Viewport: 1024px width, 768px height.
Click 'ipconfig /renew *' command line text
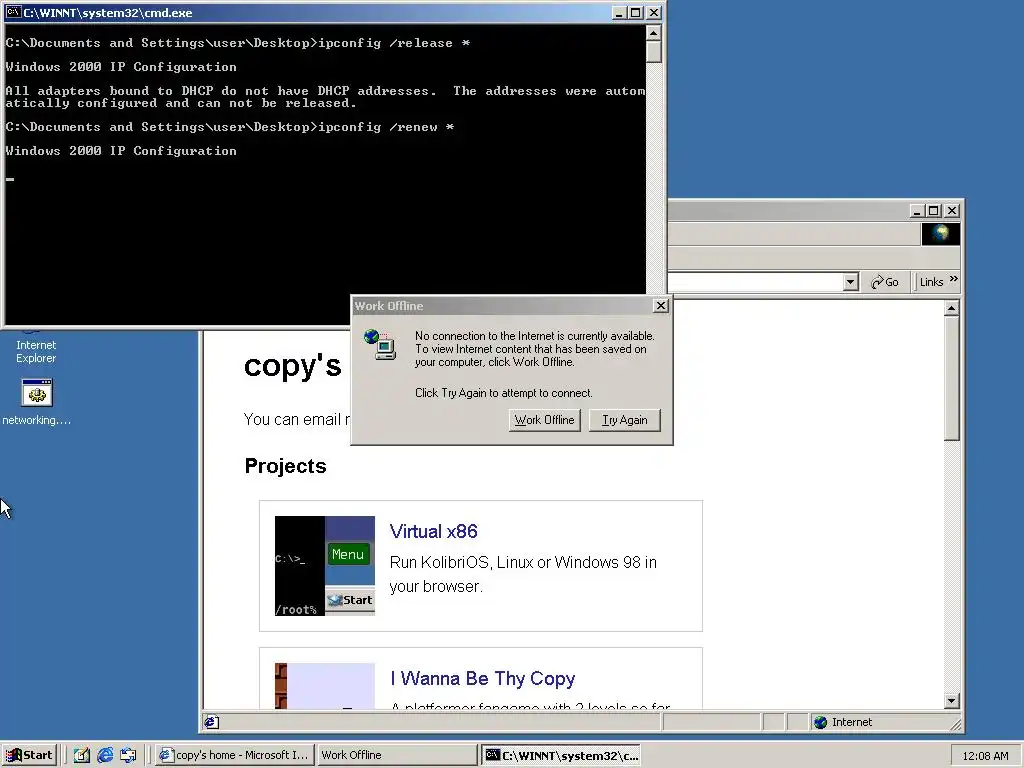(386, 127)
